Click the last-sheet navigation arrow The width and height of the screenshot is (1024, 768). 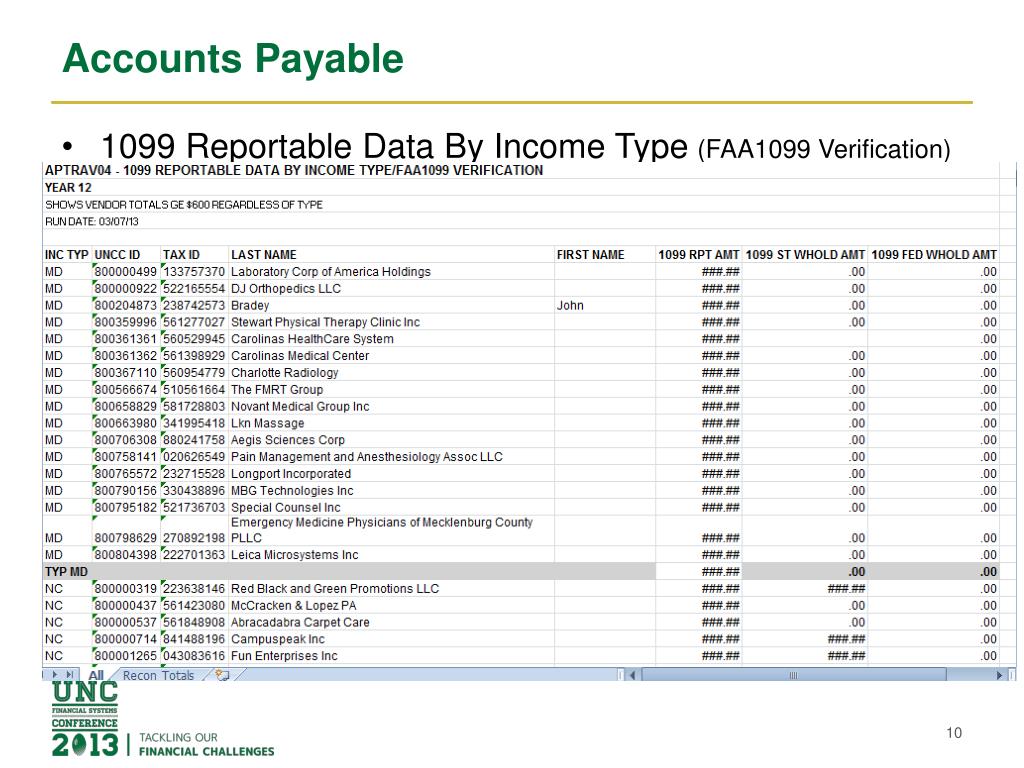click(69, 675)
